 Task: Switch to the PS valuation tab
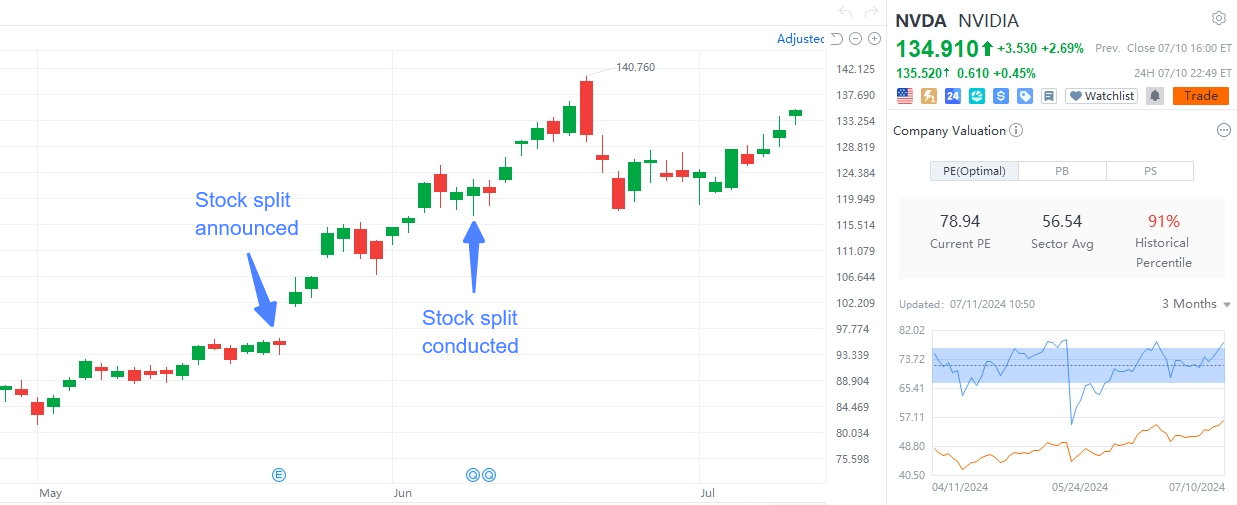coord(1150,171)
